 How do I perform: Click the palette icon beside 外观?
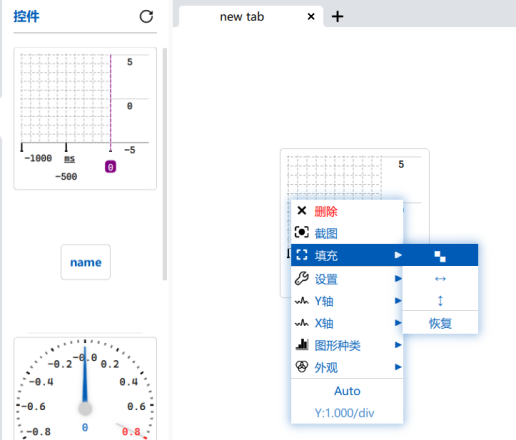pos(302,366)
